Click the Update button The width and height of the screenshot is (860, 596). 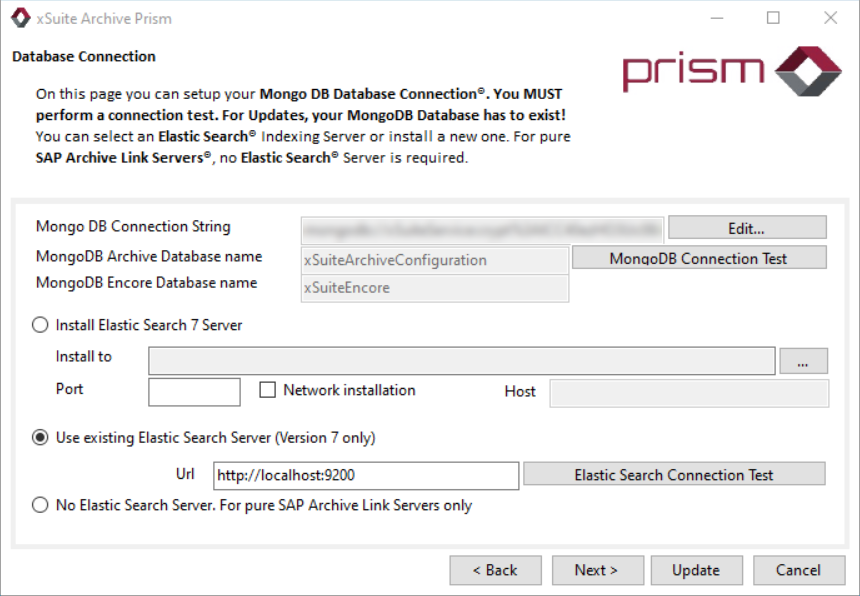(x=696, y=570)
